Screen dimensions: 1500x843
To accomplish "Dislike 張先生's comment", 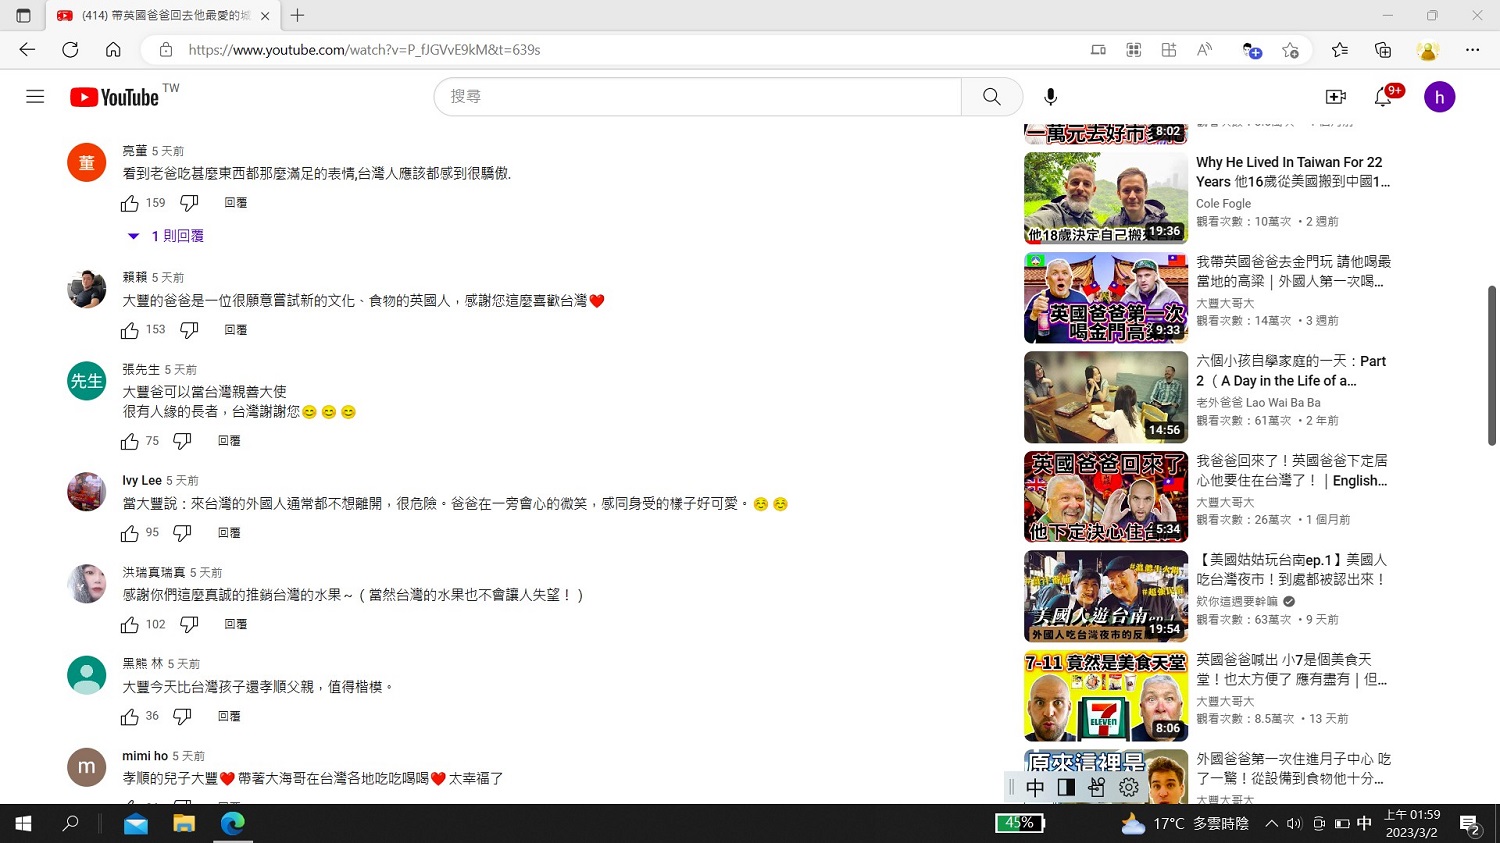I will coord(182,441).
